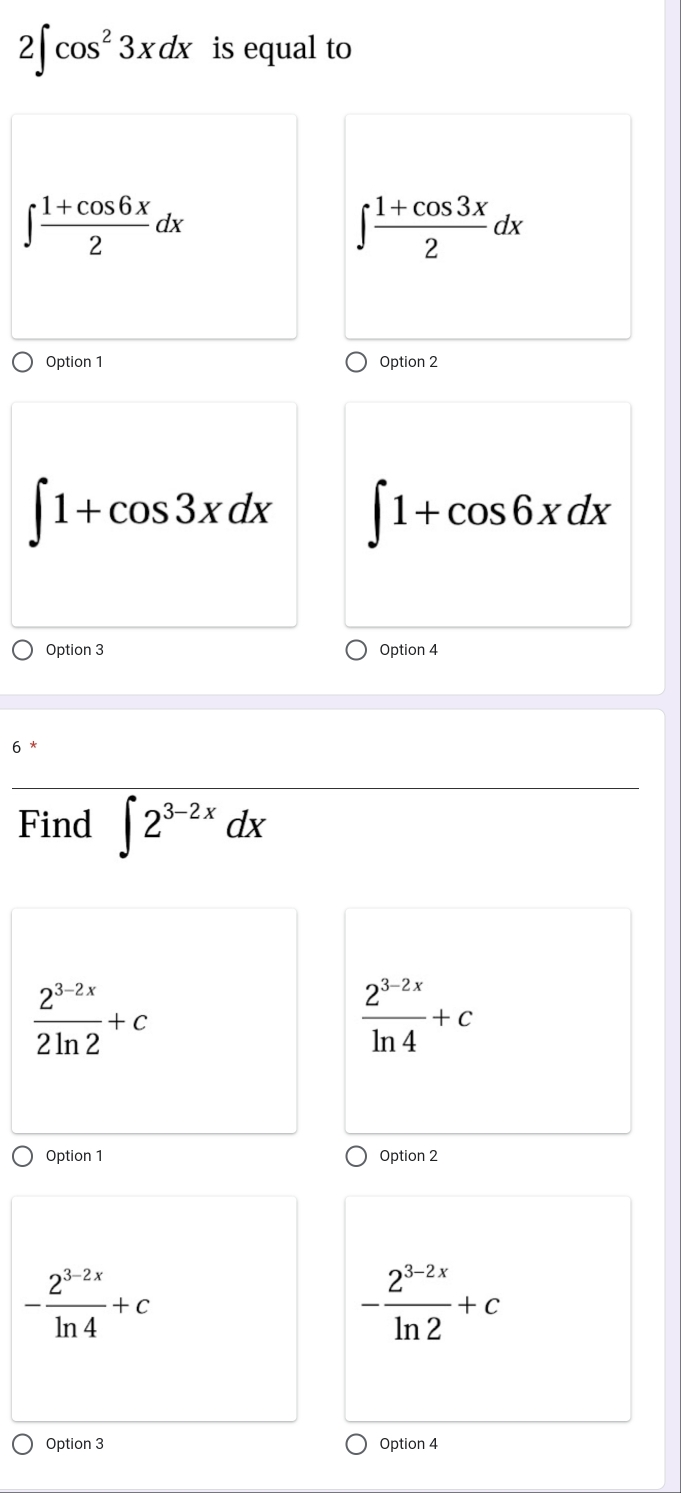Click the positive answer image over ln 4
This screenshot has width=681, height=1493.
tap(488, 1020)
